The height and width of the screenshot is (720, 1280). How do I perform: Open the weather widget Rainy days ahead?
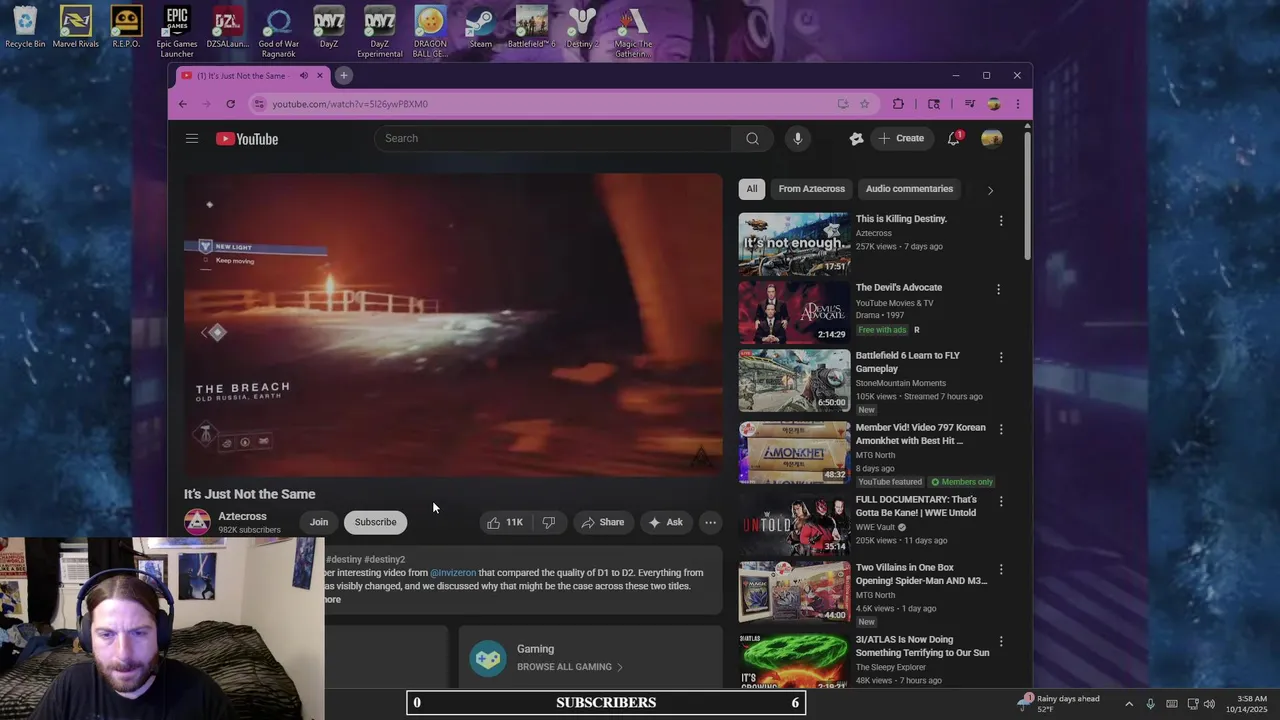click(x=1059, y=704)
